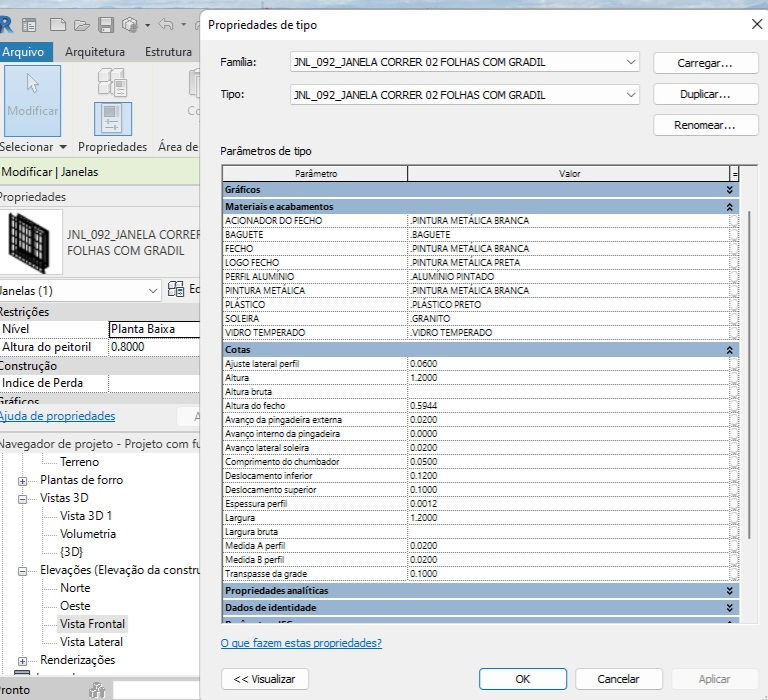Expand the Plantas de forro tree node
The height and width of the screenshot is (700, 768).
point(23,481)
